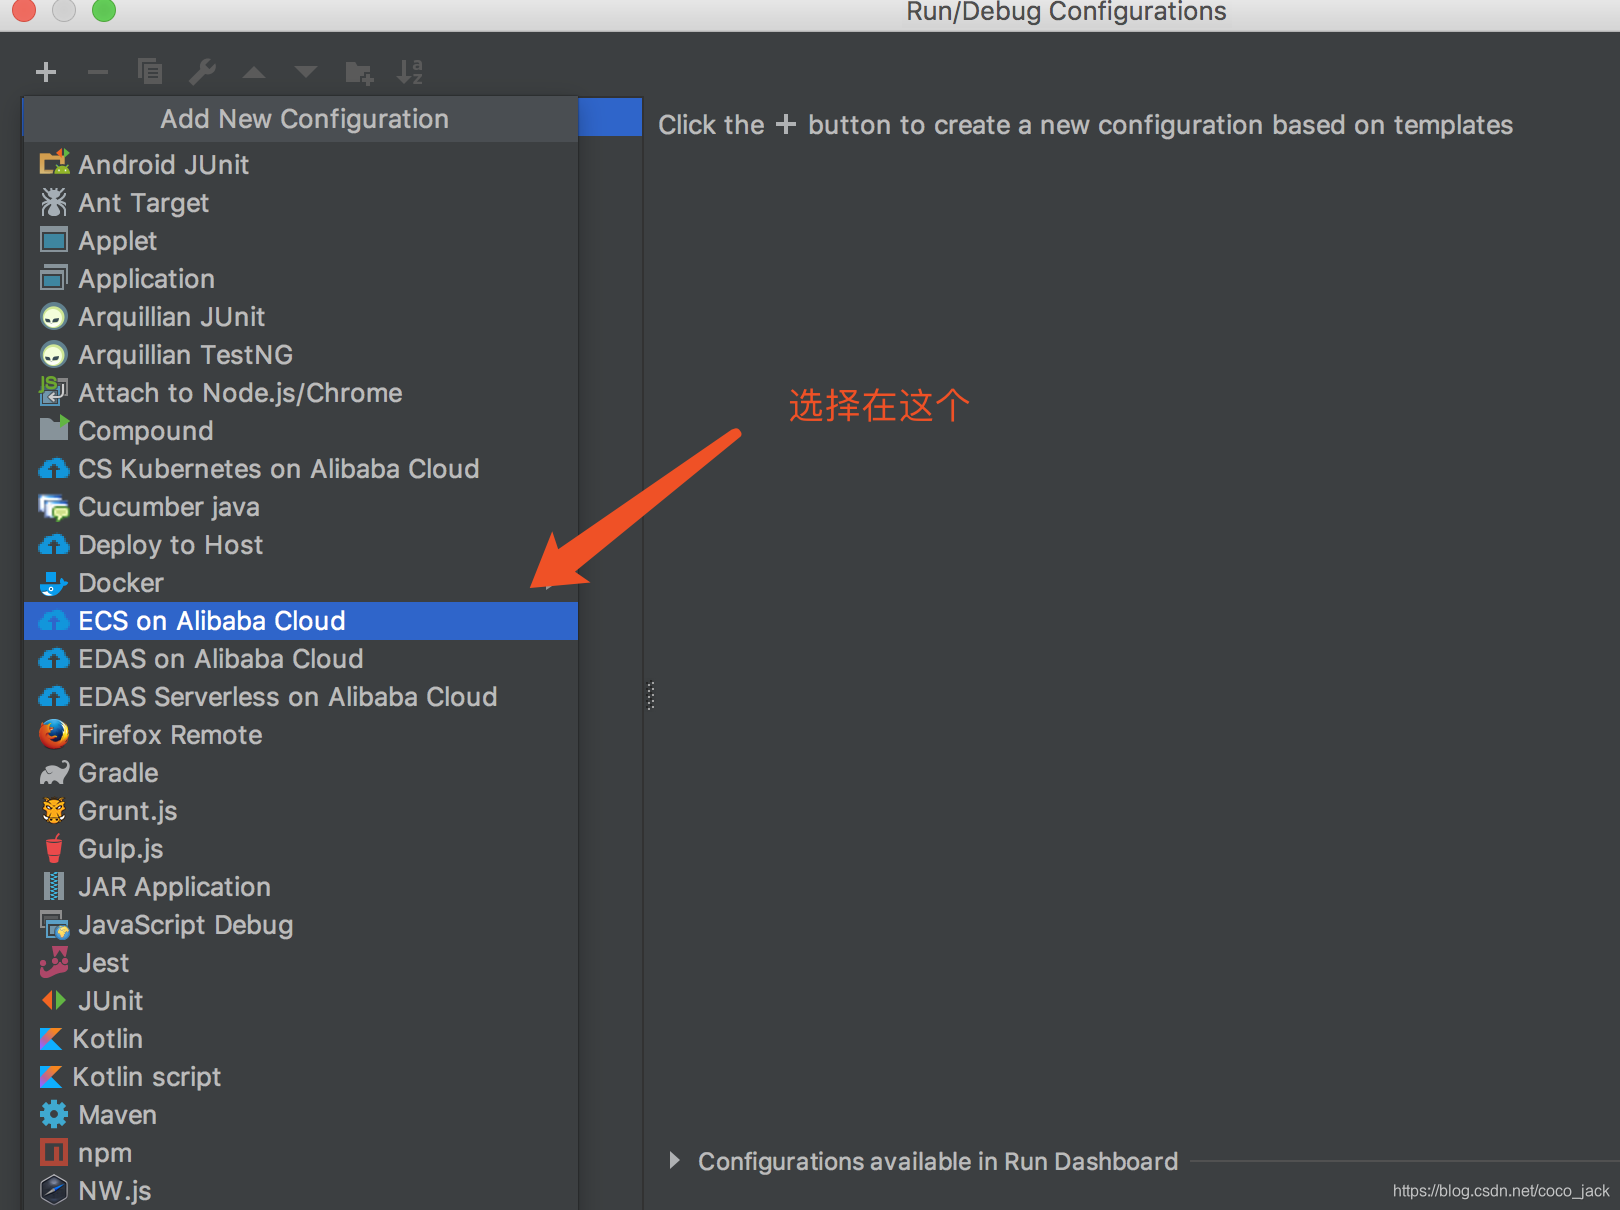Click the npm red icon

(x=54, y=1152)
